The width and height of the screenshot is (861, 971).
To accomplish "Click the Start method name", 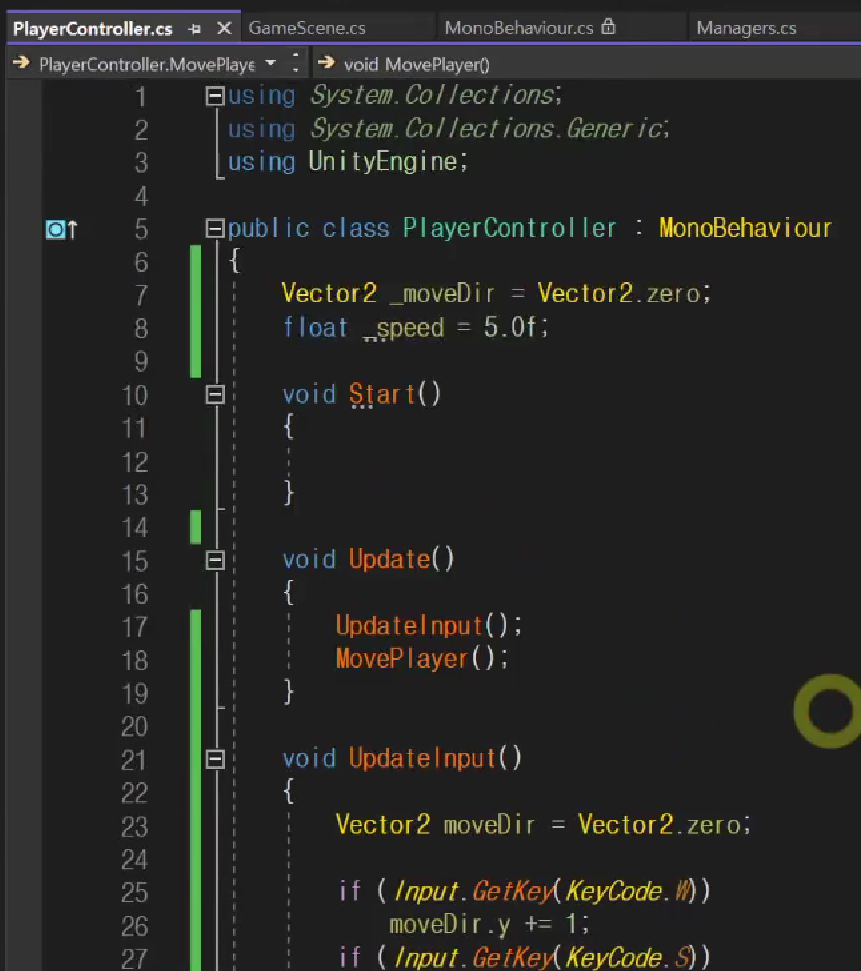I will tap(382, 394).
